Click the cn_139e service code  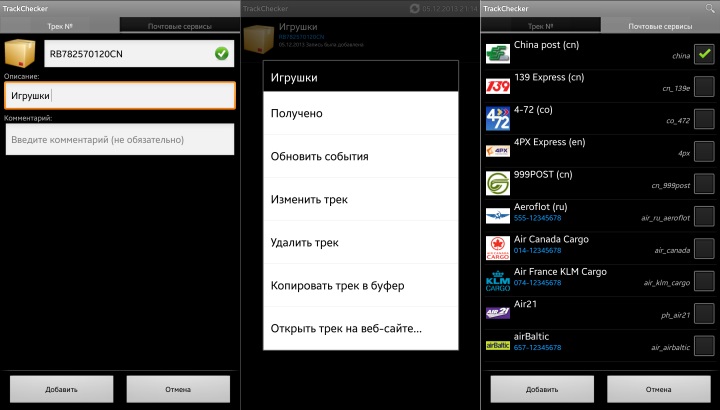point(676,88)
